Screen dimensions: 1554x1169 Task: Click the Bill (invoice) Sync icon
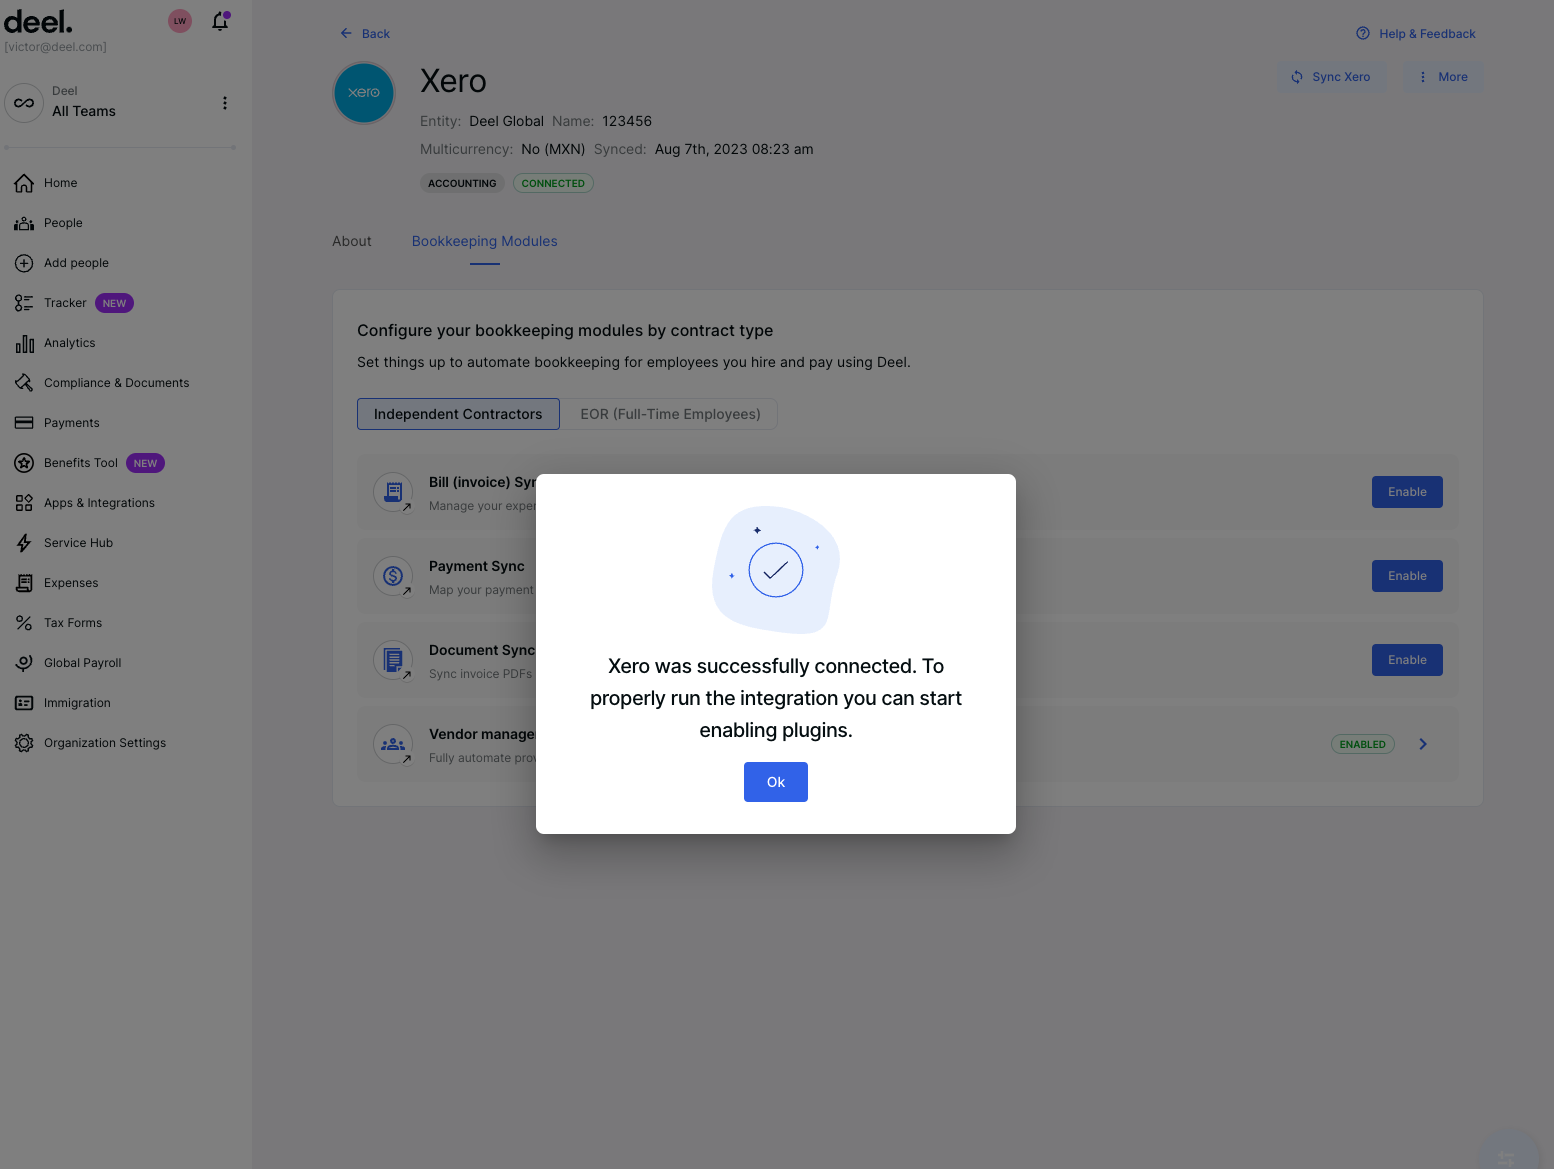(393, 492)
